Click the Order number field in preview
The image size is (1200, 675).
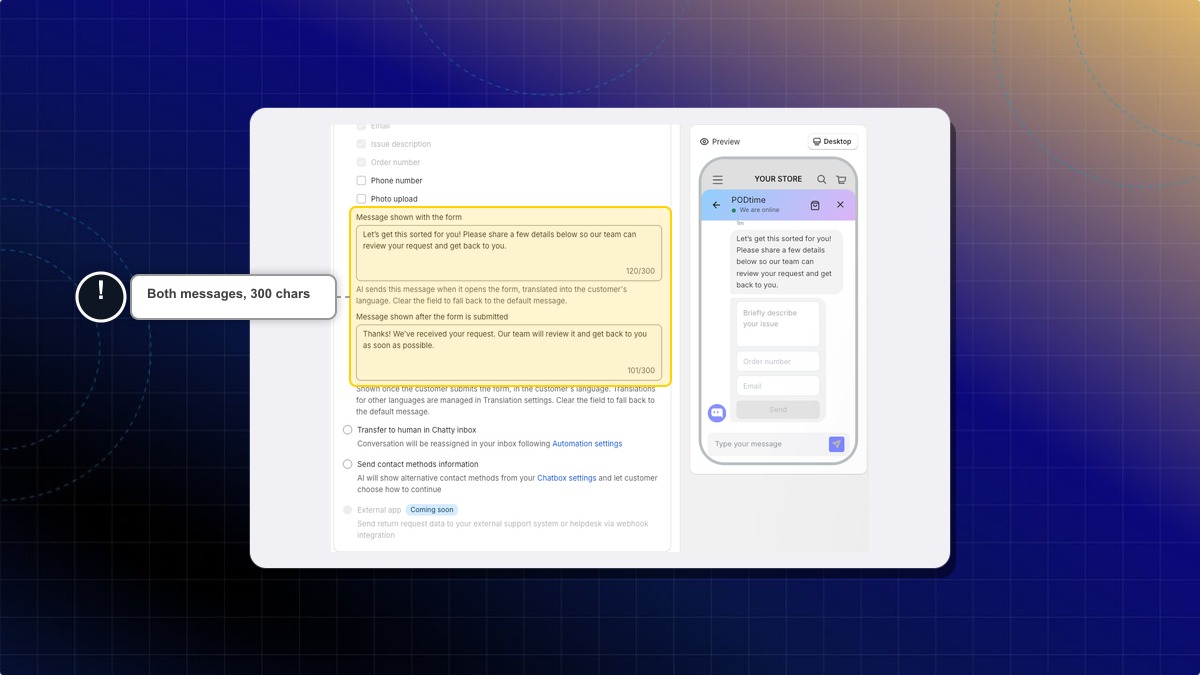click(x=778, y=362)
